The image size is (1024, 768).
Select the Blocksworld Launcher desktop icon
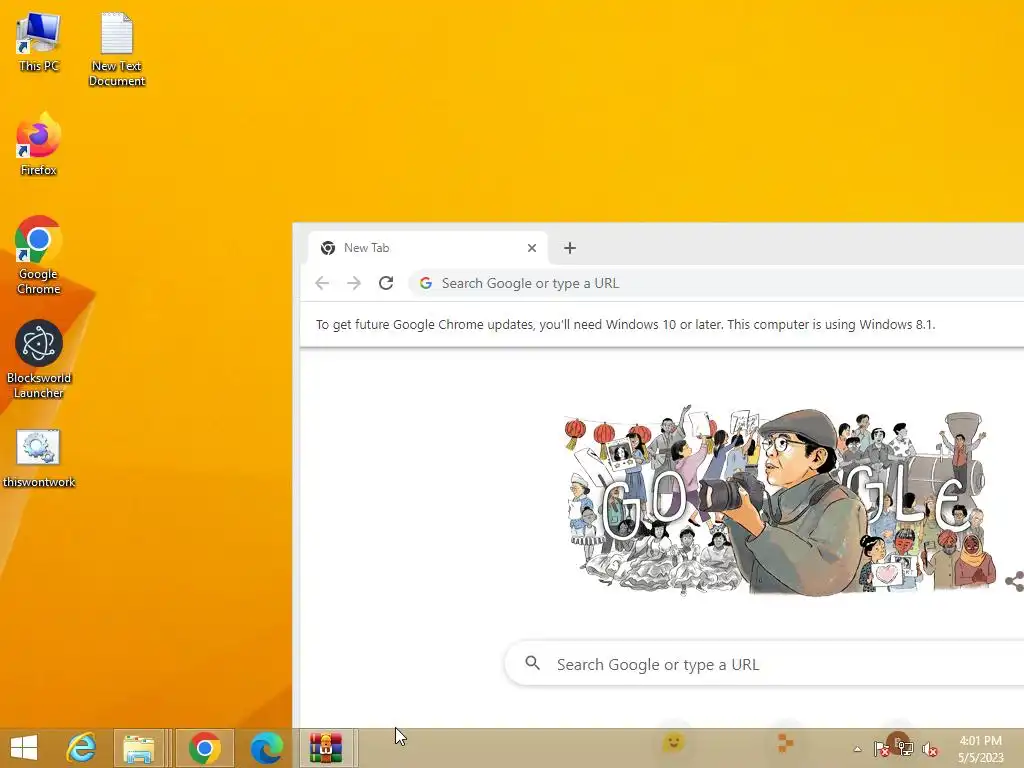tap(39, 359)
